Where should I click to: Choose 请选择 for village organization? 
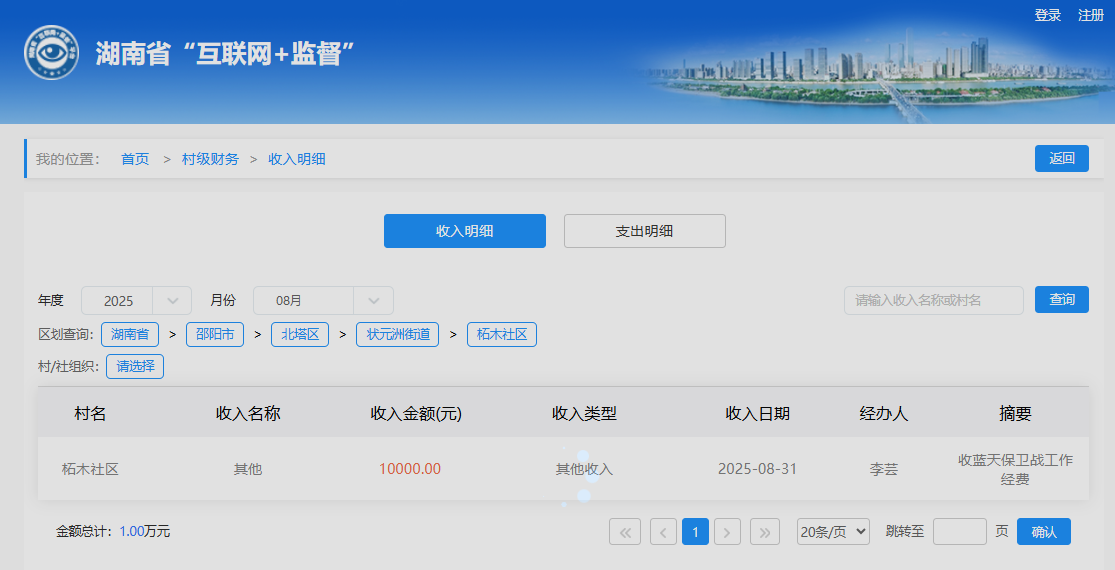(x=135, y=367)
